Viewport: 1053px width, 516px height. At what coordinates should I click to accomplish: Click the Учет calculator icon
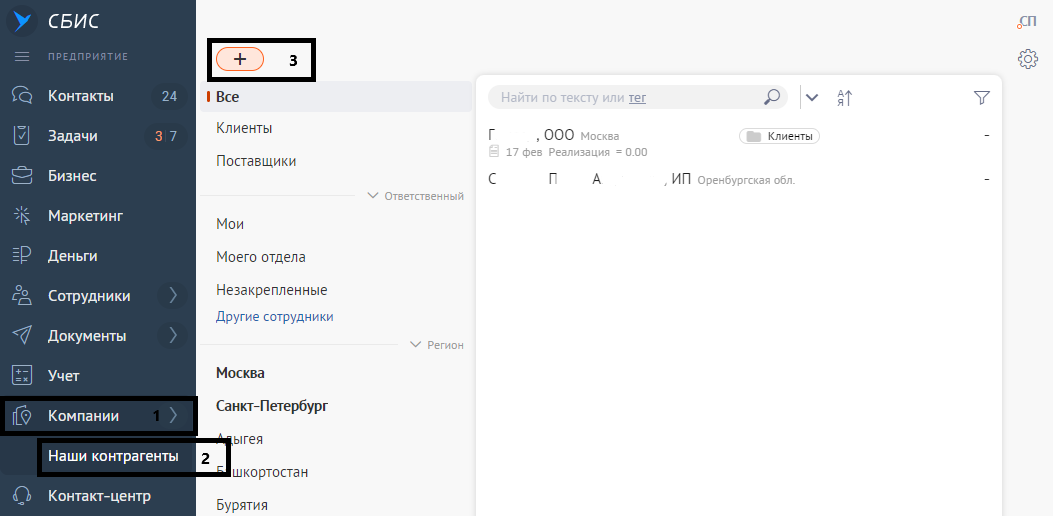pyautogui.click(x=22, y=376)
